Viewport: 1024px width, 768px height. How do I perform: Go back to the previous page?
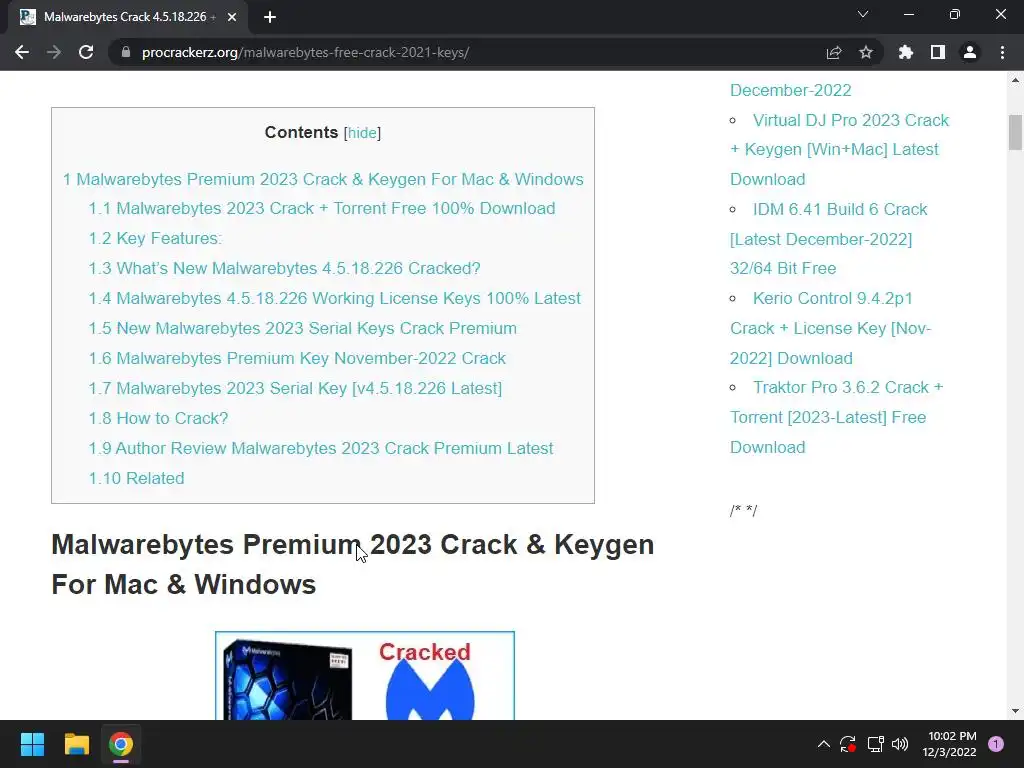pyautogui.click(x=22, y=52)
